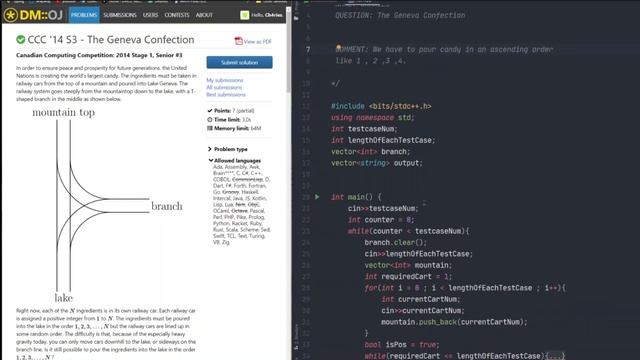
Task: Expand the Problem type section
Action: [x=227, y=149]
